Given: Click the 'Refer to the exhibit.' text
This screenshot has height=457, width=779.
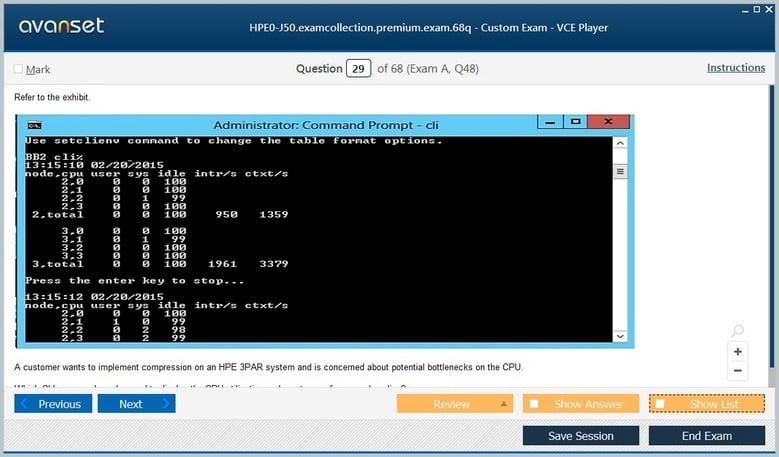Looking at the screenshot, I should pyautogui.click(x=52, y=97).
